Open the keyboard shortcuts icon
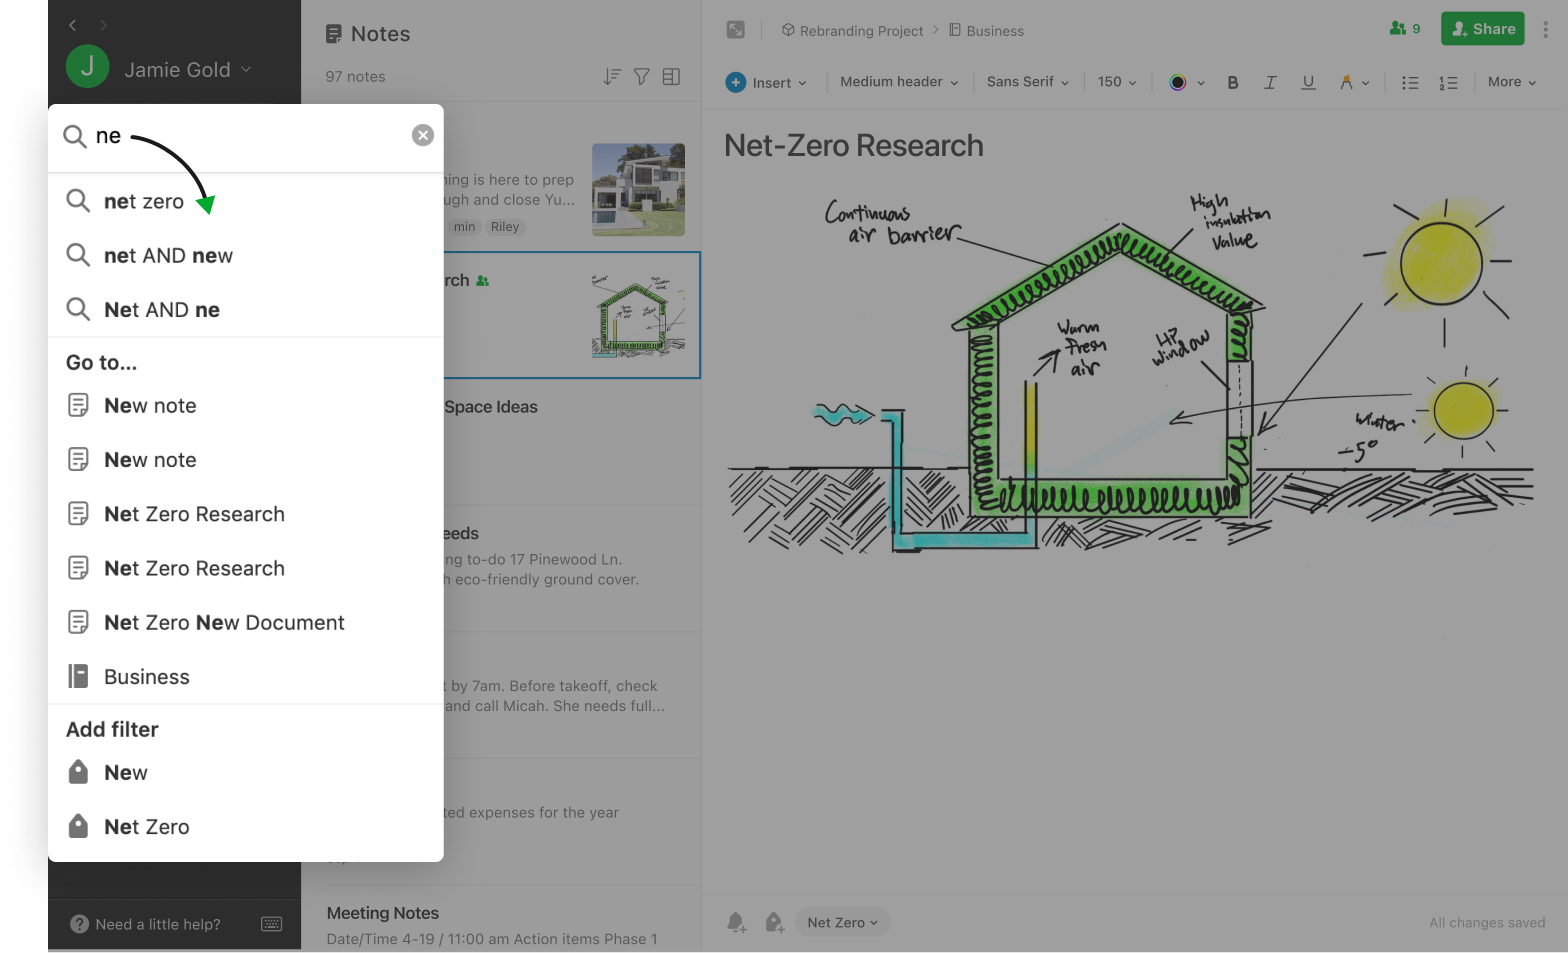The height and width of the screenshot is (953, 1568). [272, 924]
